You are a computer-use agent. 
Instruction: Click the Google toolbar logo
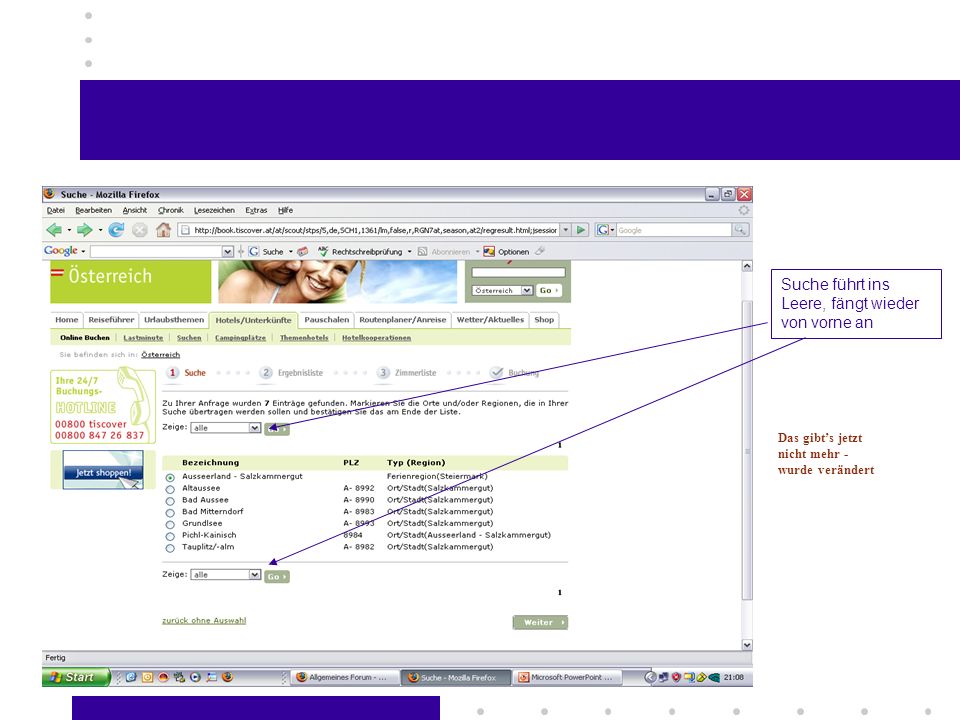pos(61,251)
